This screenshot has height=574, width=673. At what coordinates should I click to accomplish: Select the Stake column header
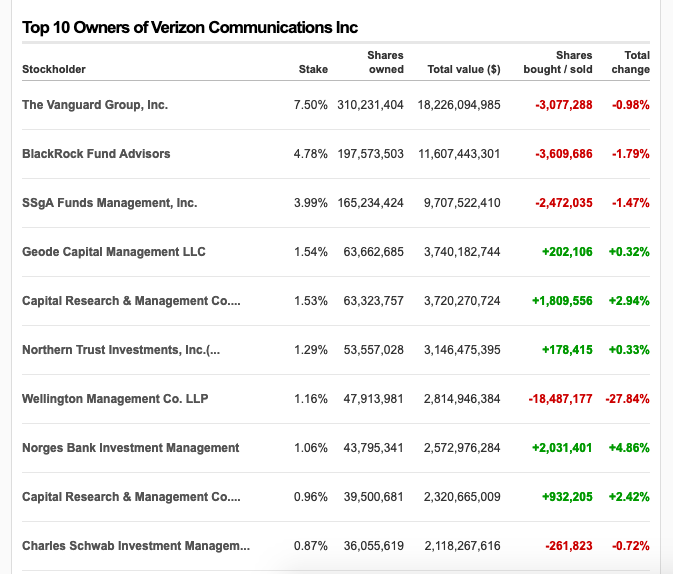pyautogui.click(x=313, y=69)
